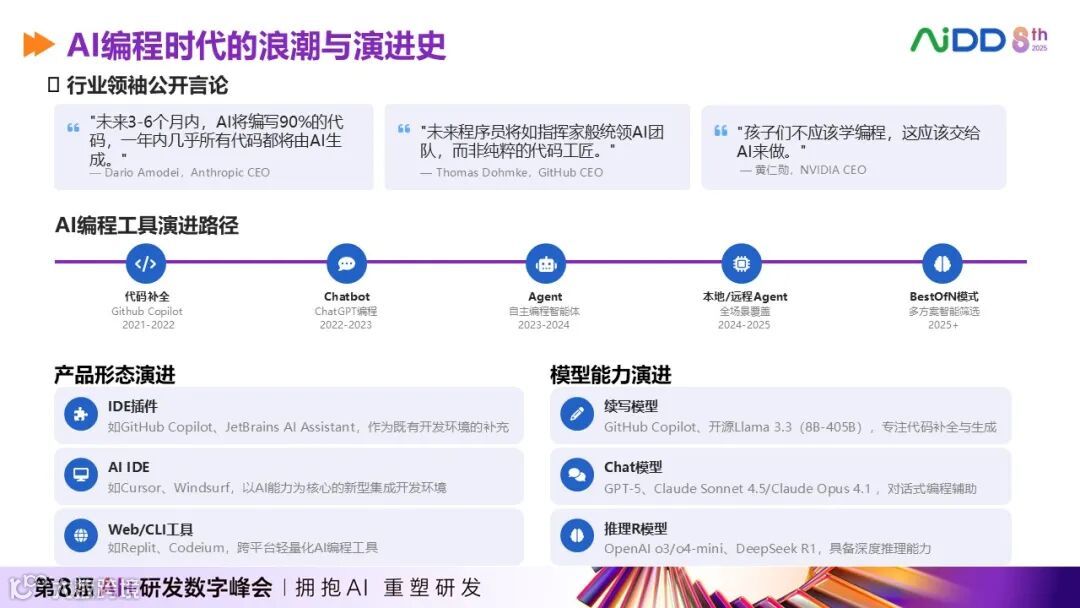1080x608 pixels.
Task: Click the description mentioning JetBrains AI Assistant
Action: [308, 427]
